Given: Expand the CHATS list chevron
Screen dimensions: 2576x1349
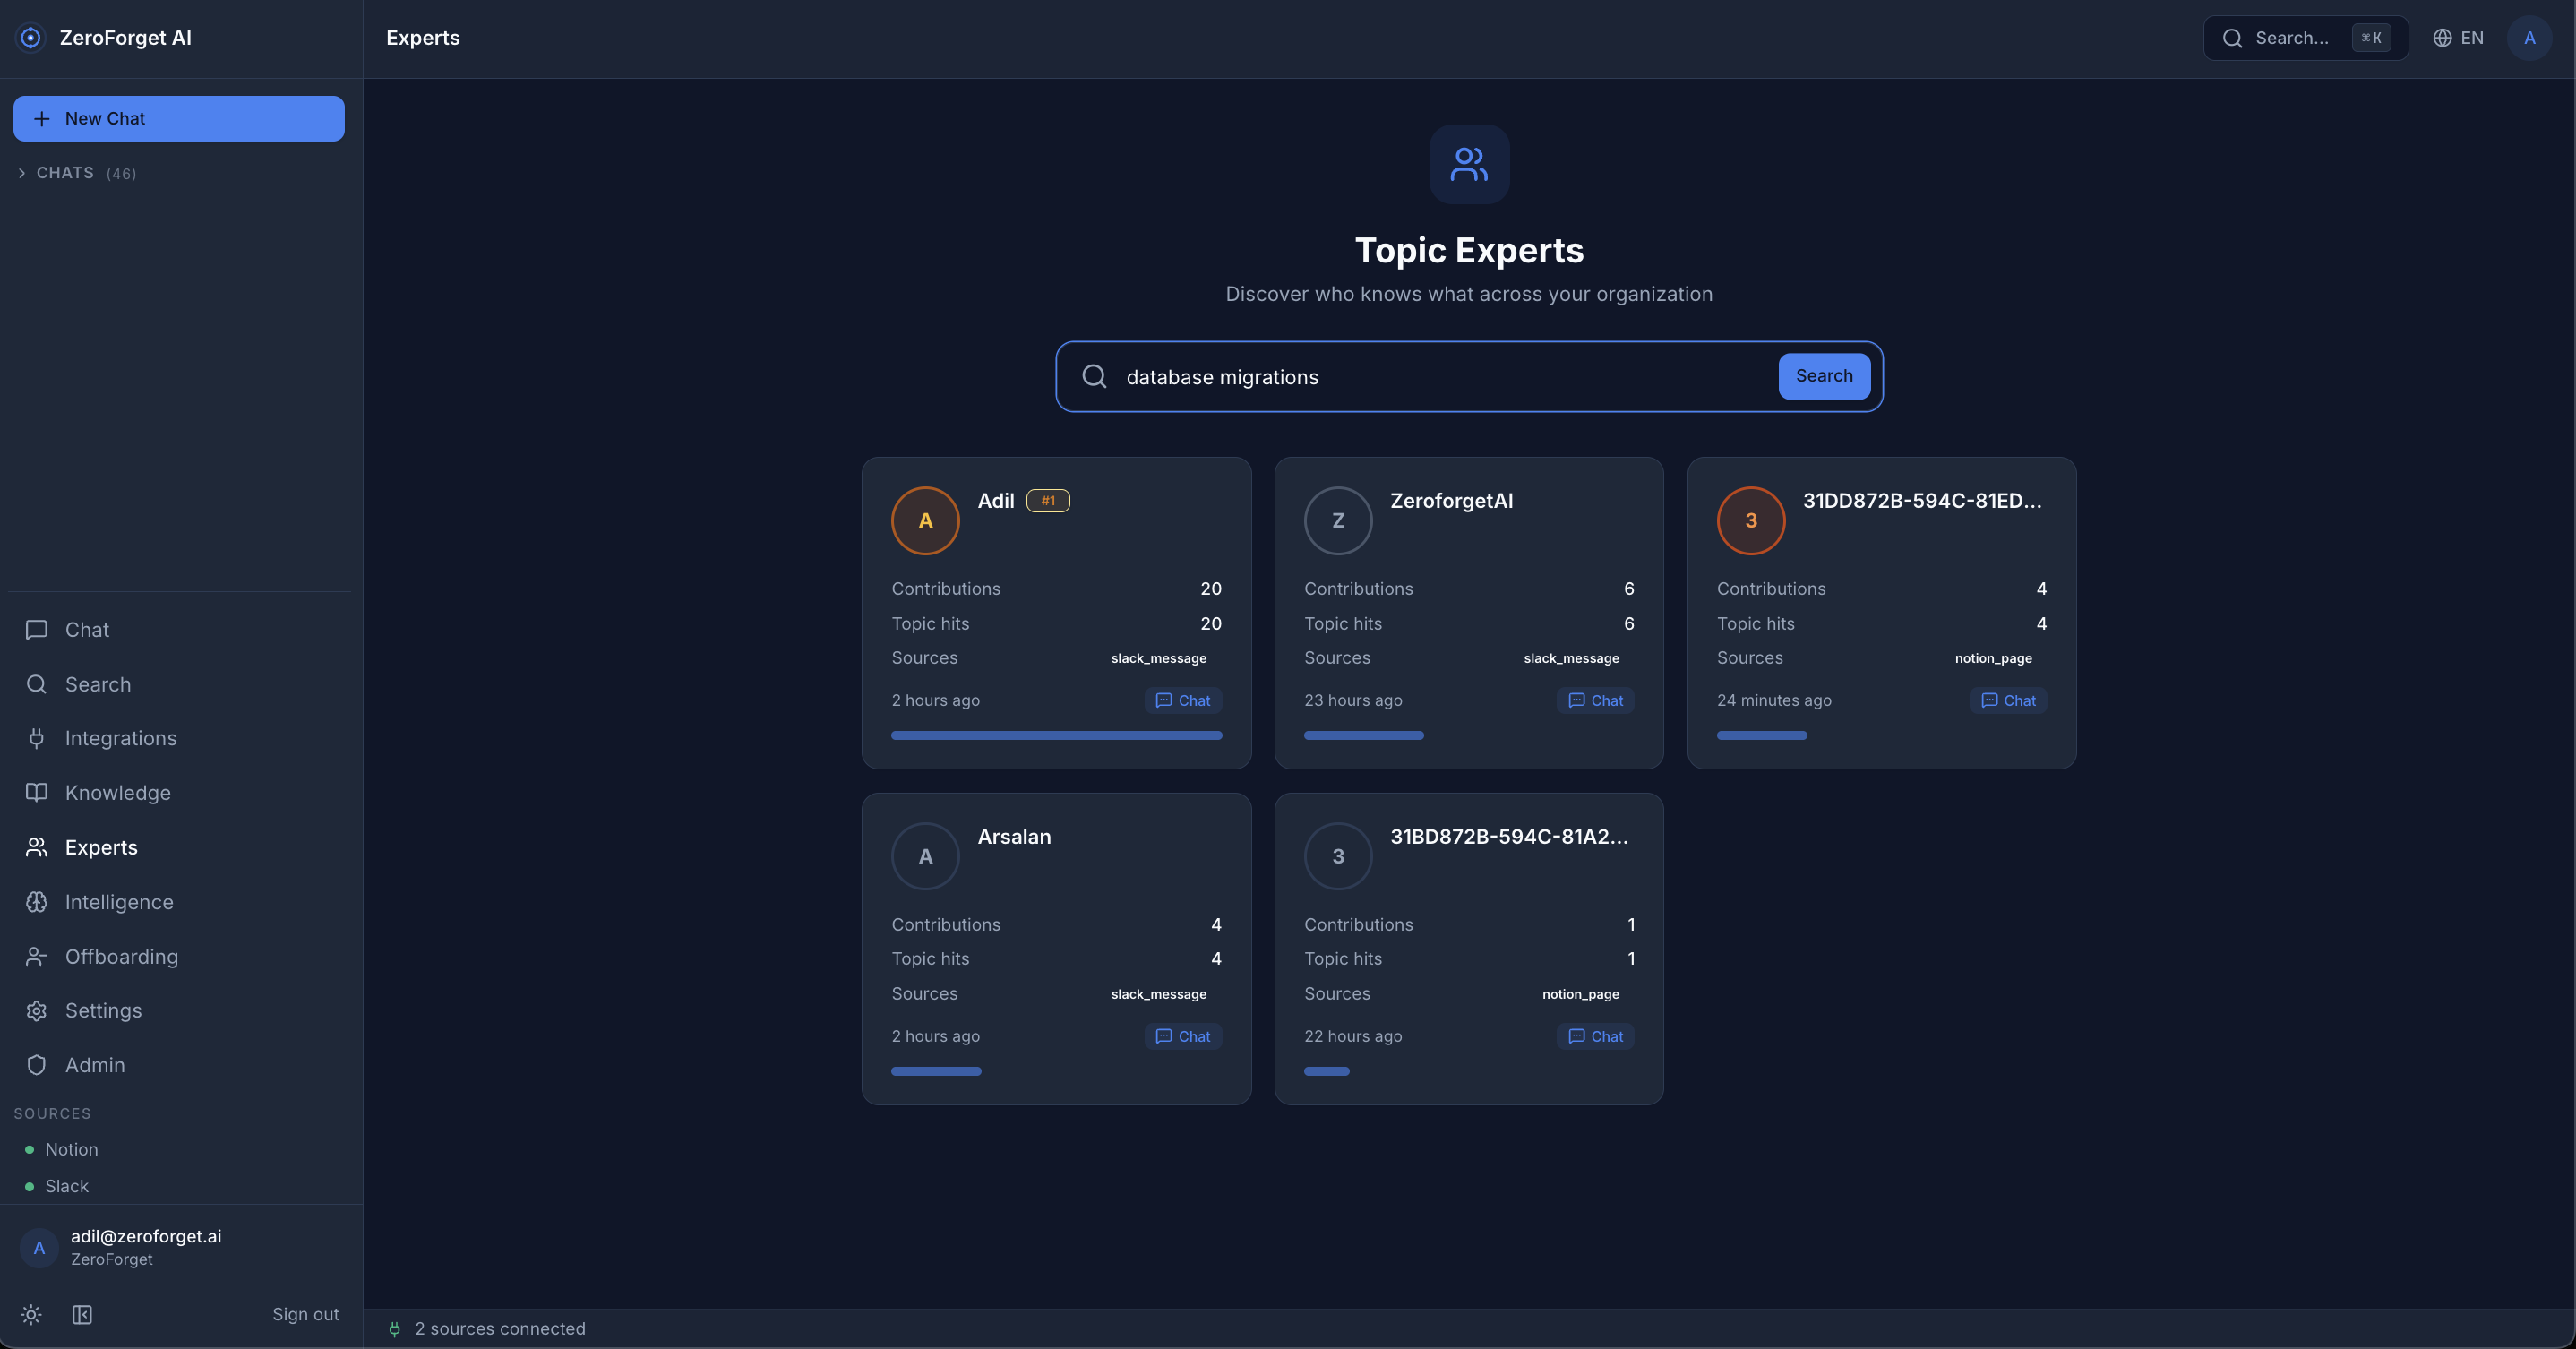Looking at the screenshot, I should (x=22, y=173).
